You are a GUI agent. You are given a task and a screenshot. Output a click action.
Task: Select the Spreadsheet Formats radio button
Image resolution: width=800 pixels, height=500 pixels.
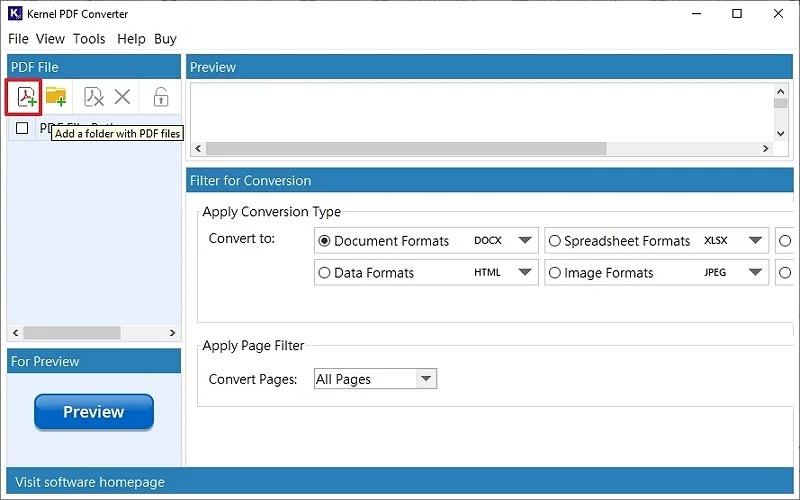point(555,241)
